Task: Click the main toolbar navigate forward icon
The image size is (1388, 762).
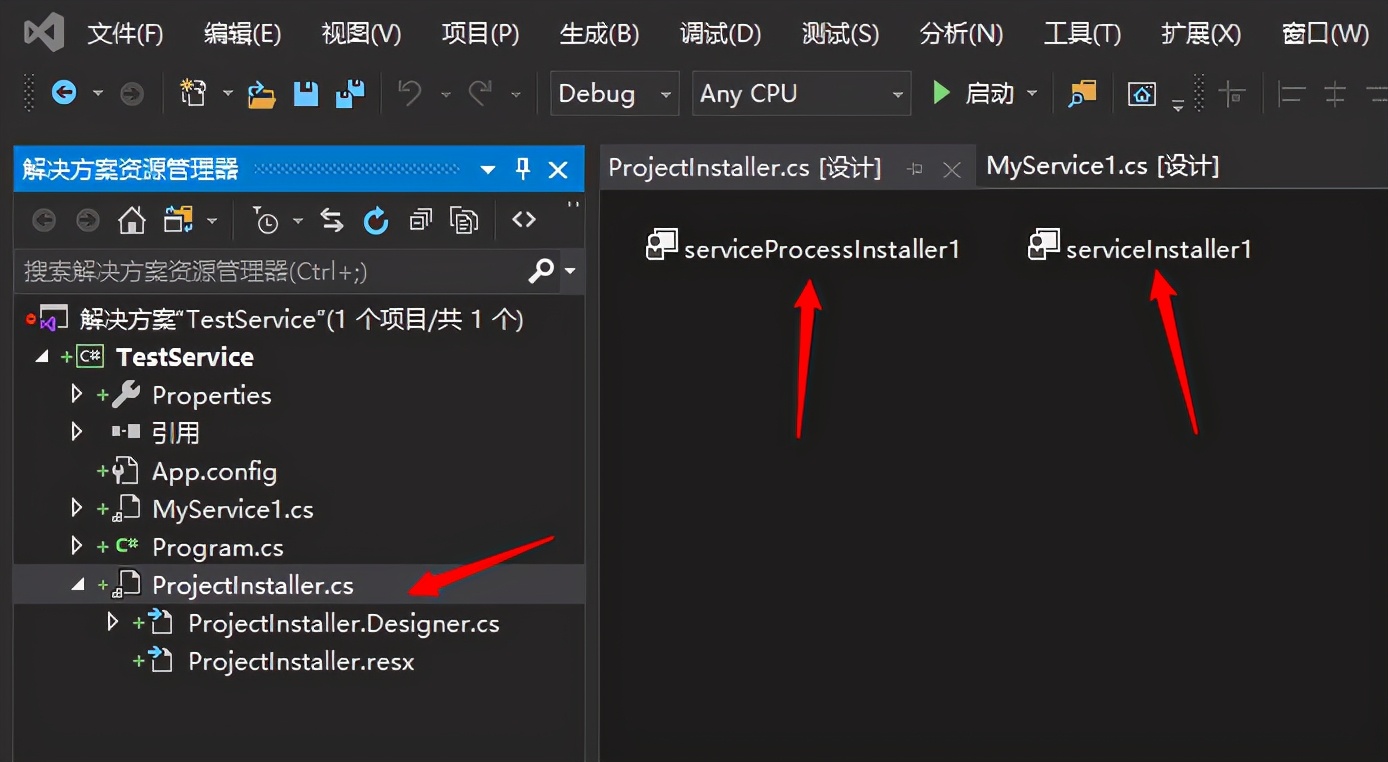Action: click(x=131, y=94)
